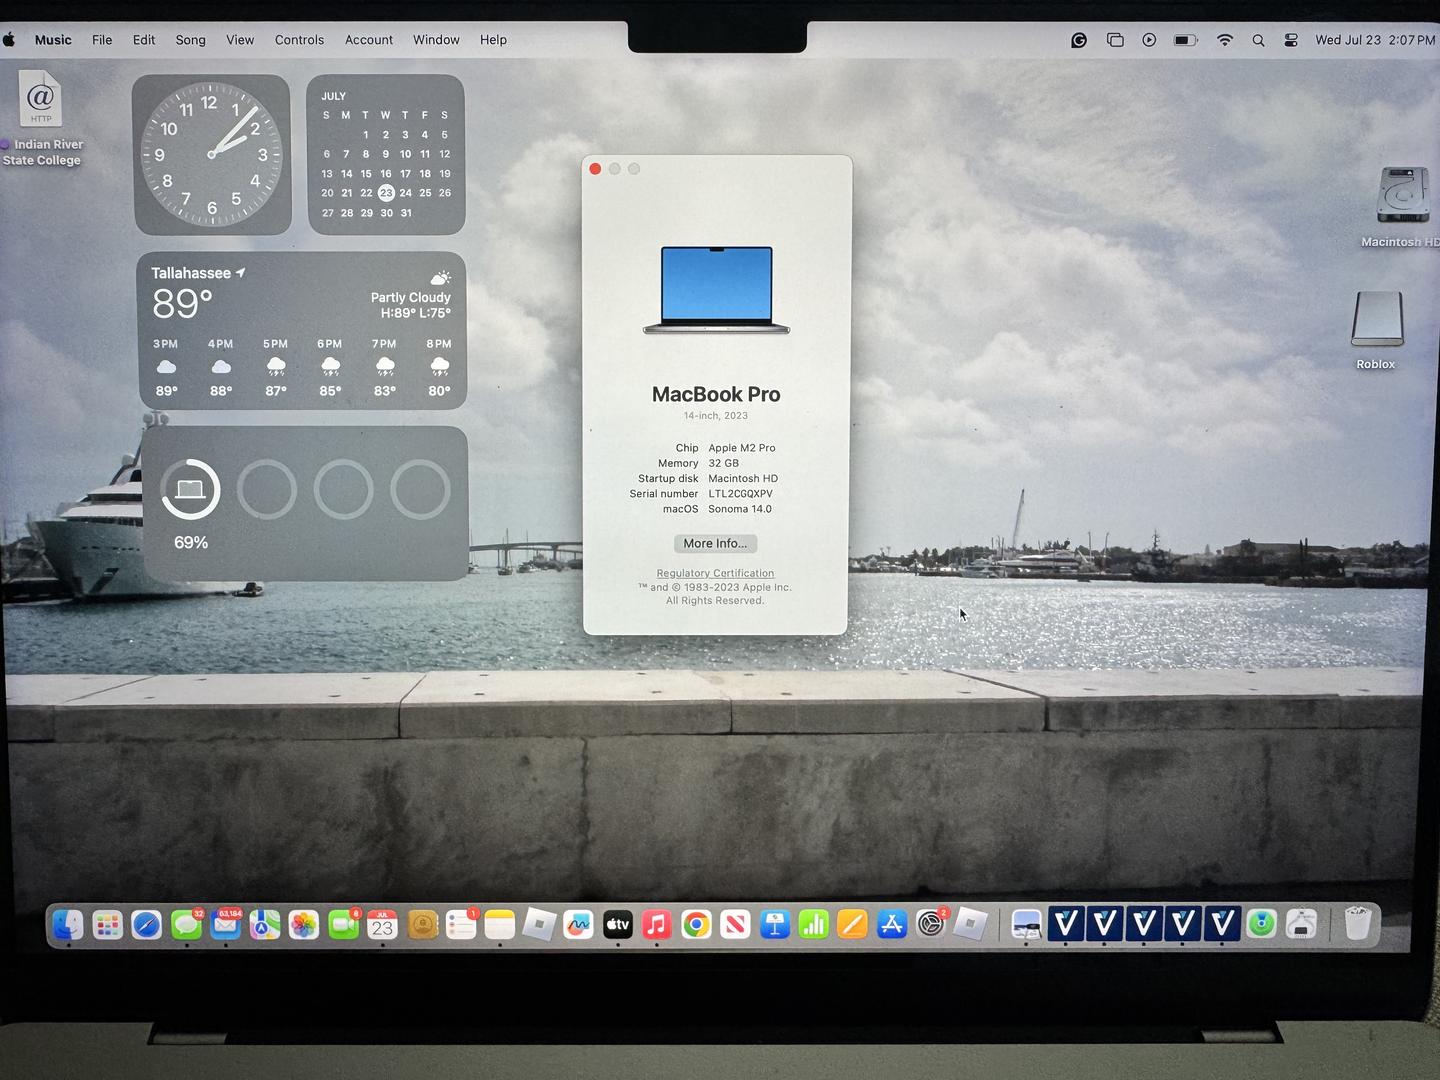Click More Info... button
Image resolution: width=1440 pixels, height=1080 pixels.
point(715,543)
